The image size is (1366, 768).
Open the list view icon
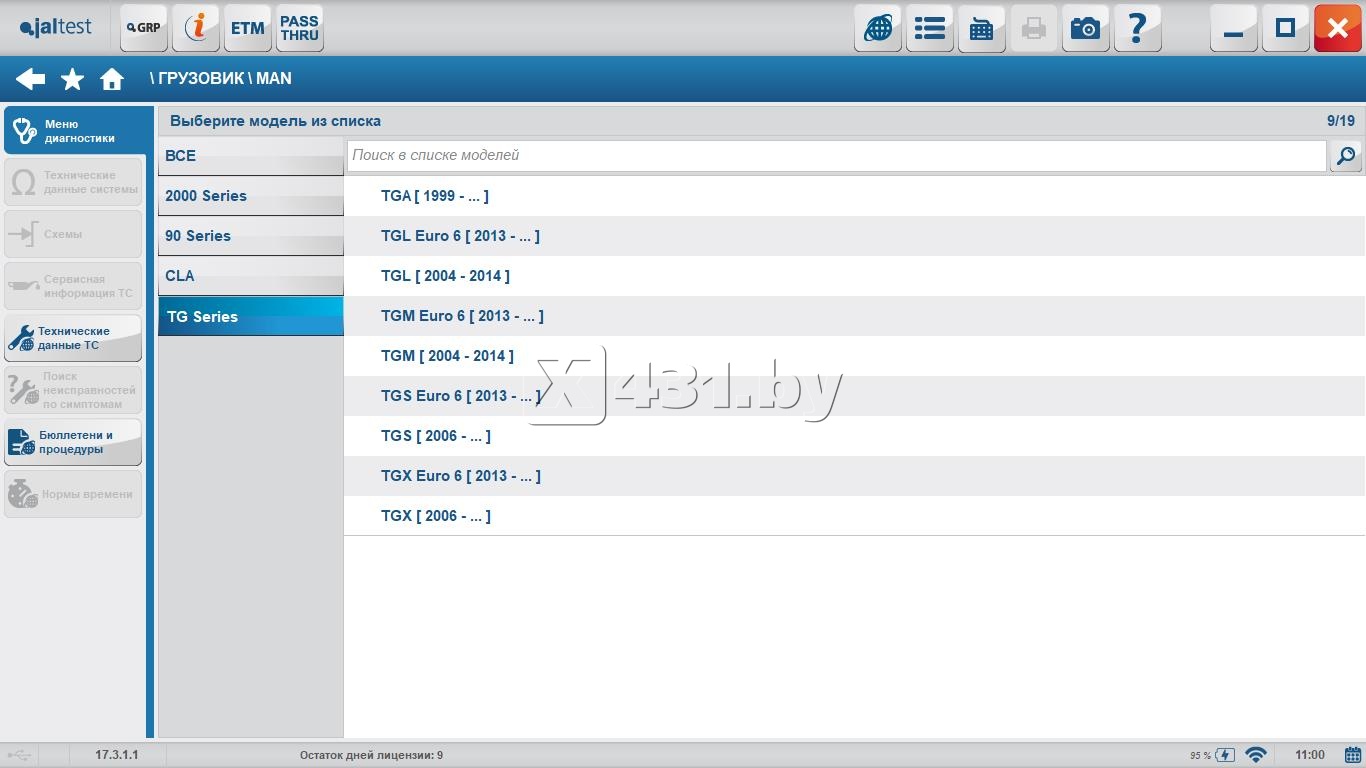tap(930, 28)
